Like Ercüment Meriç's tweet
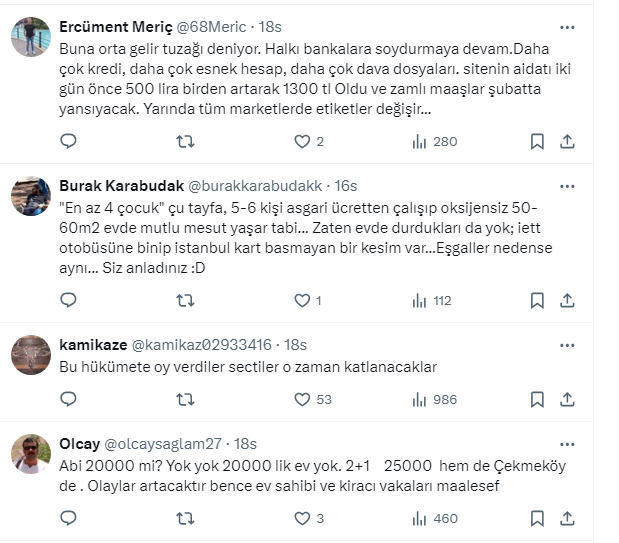 302,142
